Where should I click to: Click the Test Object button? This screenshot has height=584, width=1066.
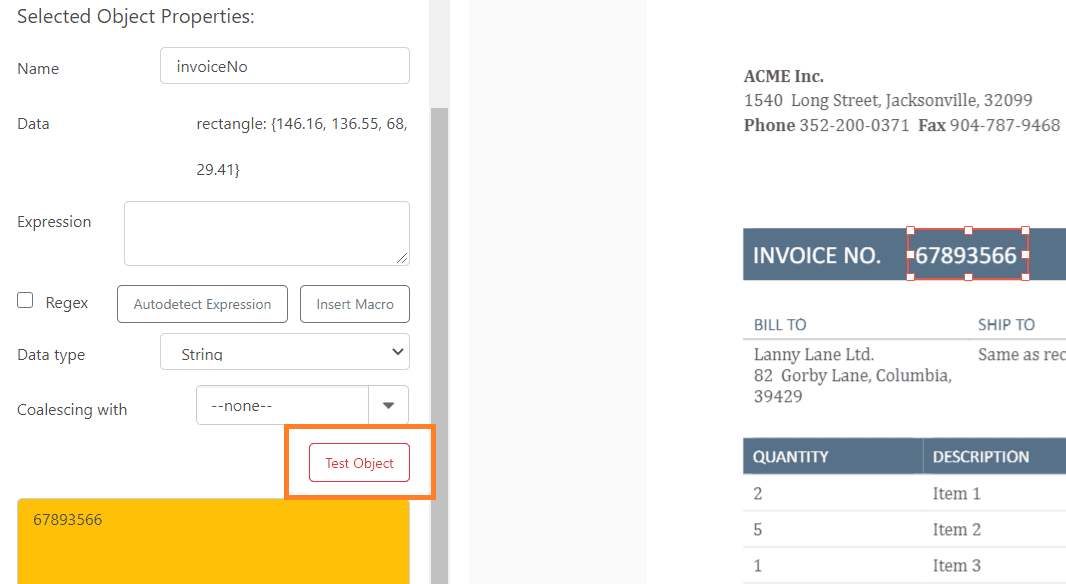coord(359,463)
